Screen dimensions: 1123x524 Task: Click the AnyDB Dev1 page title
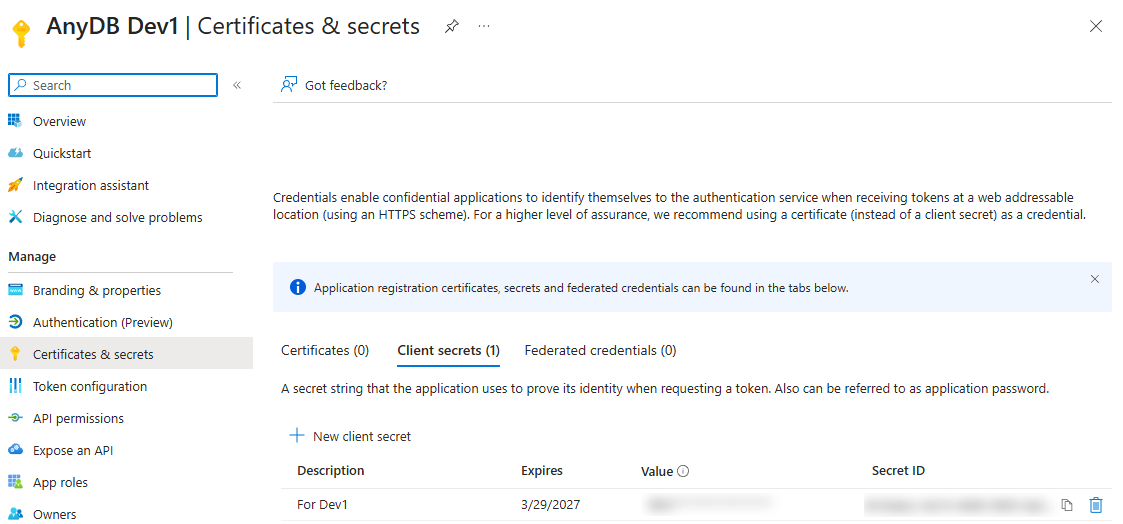pos(113,26)
